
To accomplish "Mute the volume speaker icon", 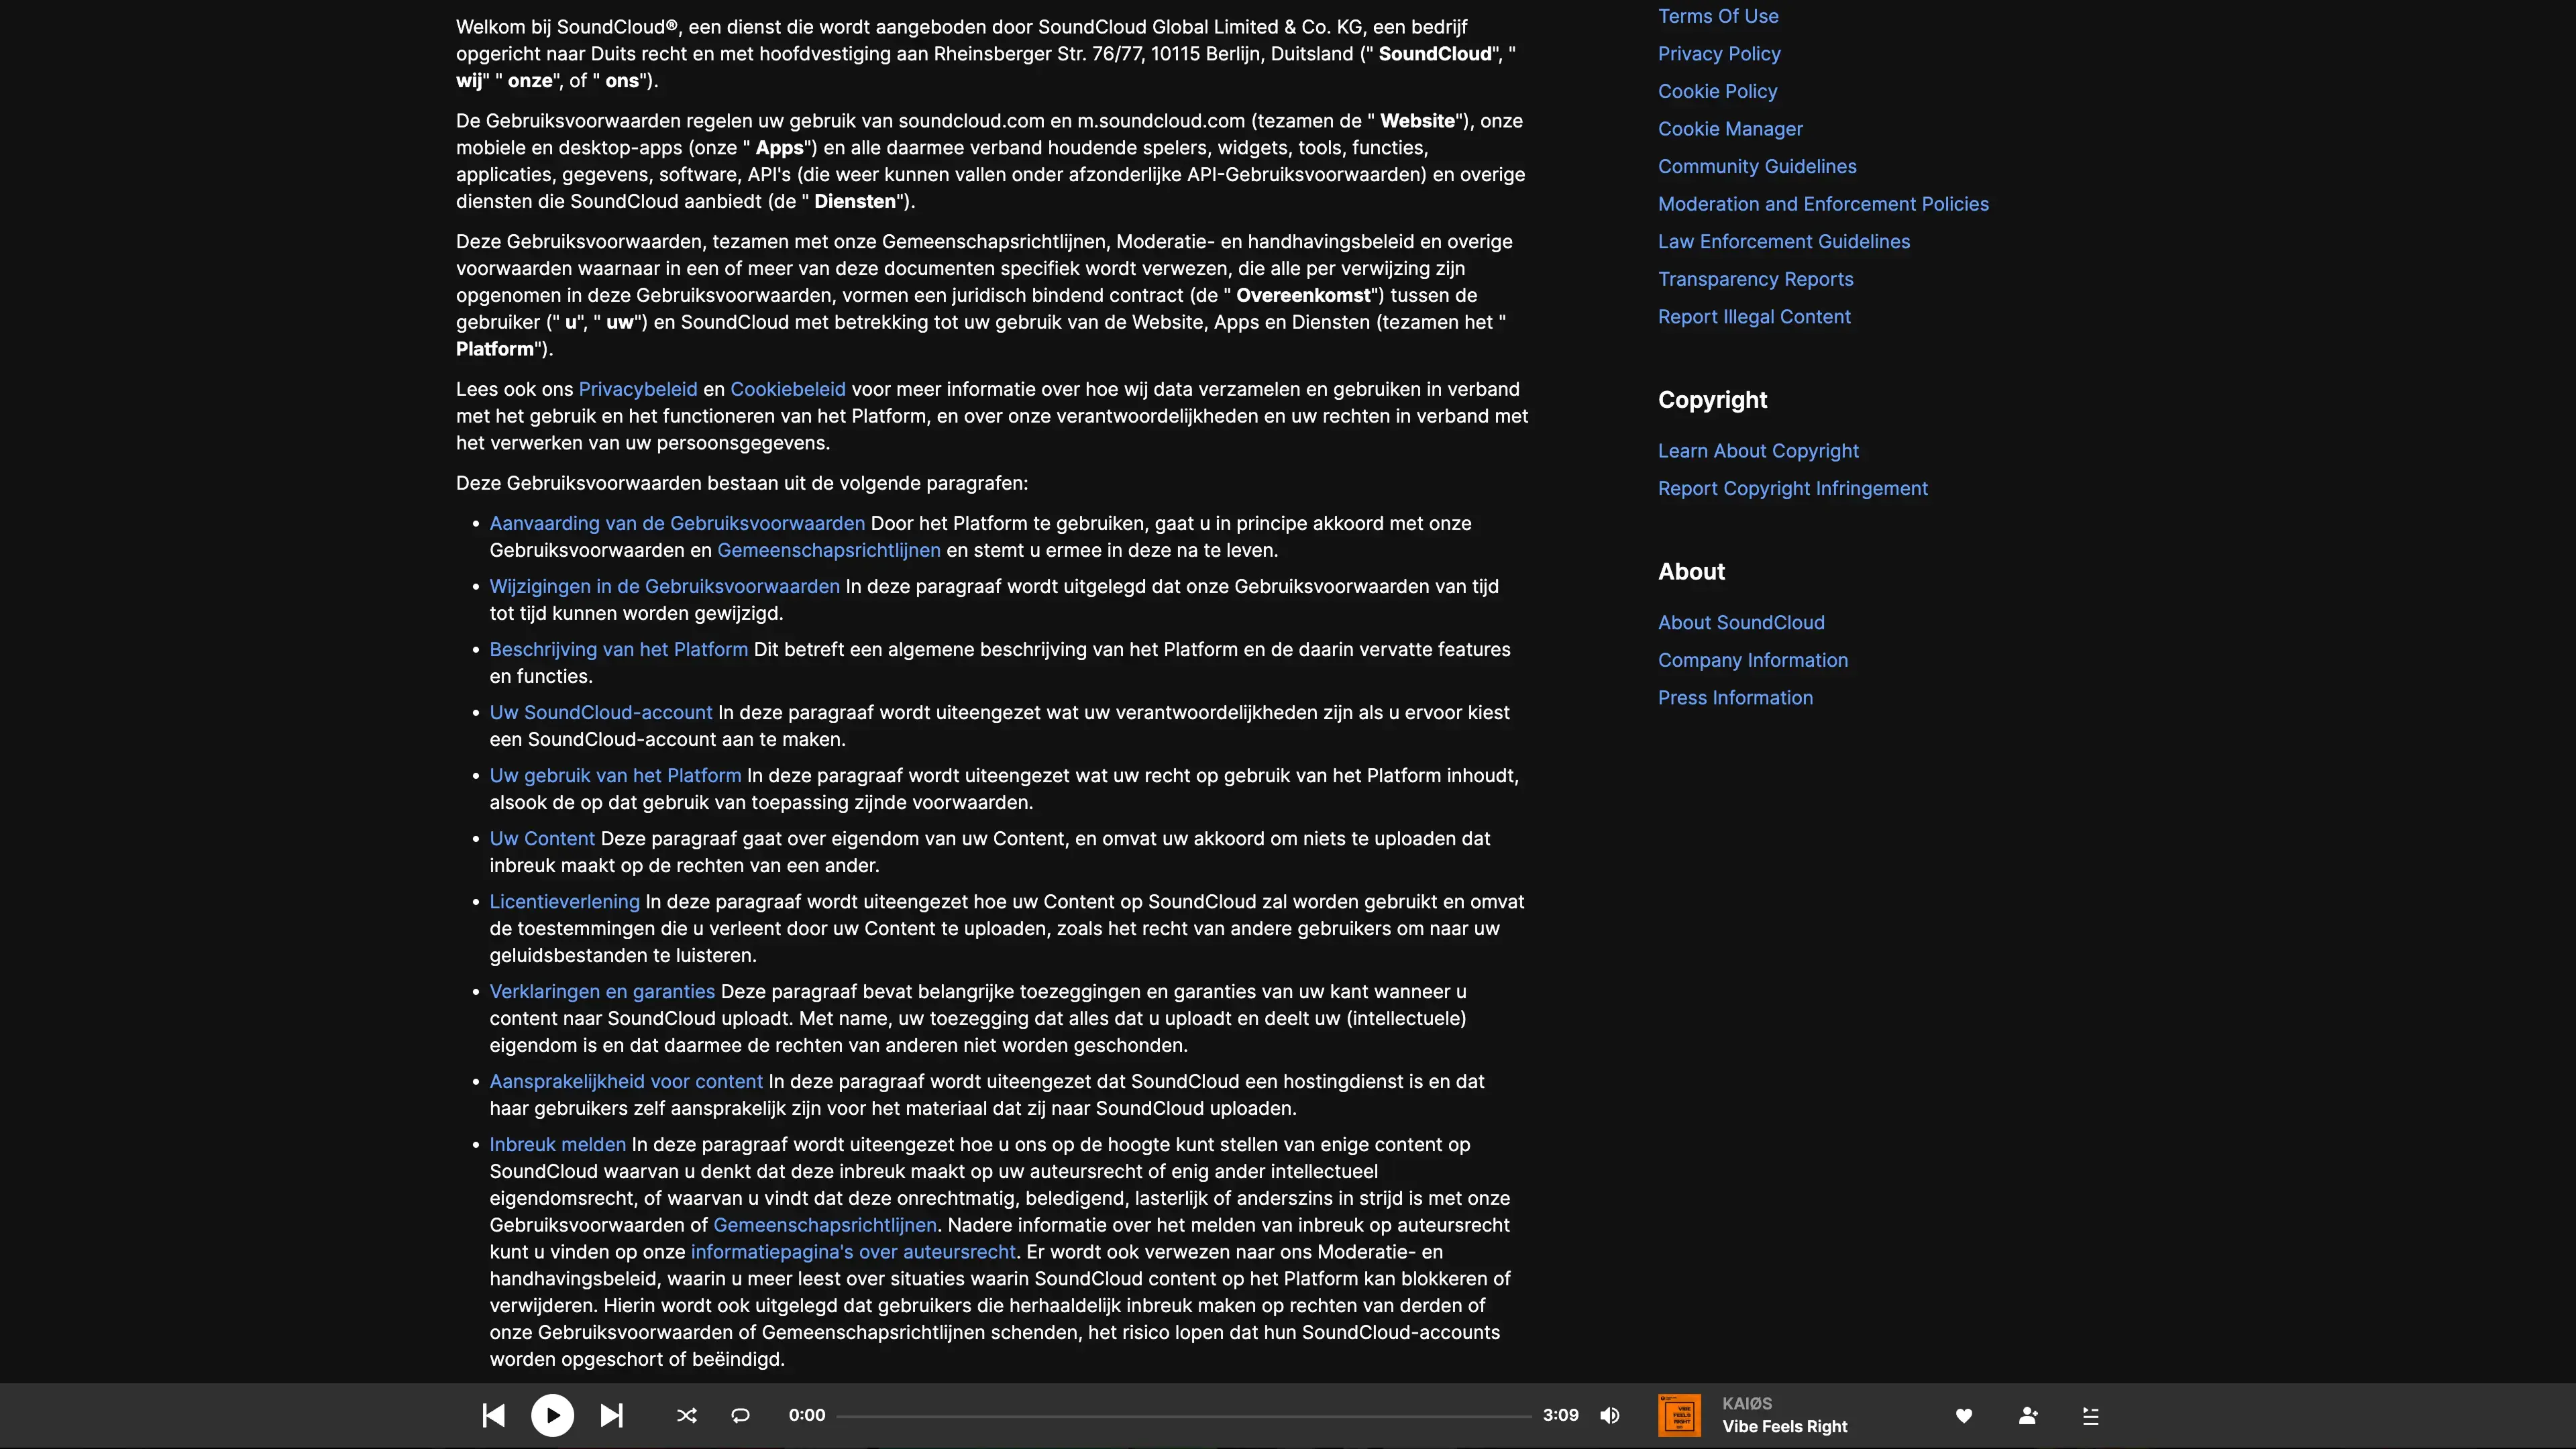I will 1609,1415.
